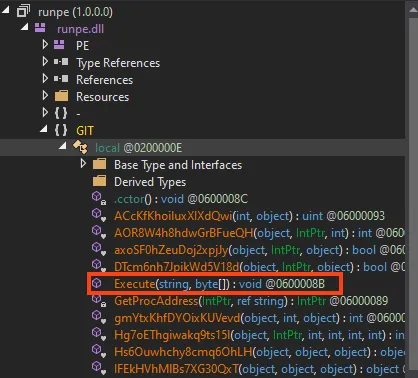Expand Base Type and Interfaces folder

pyautogui.click(x=83, y=163)
